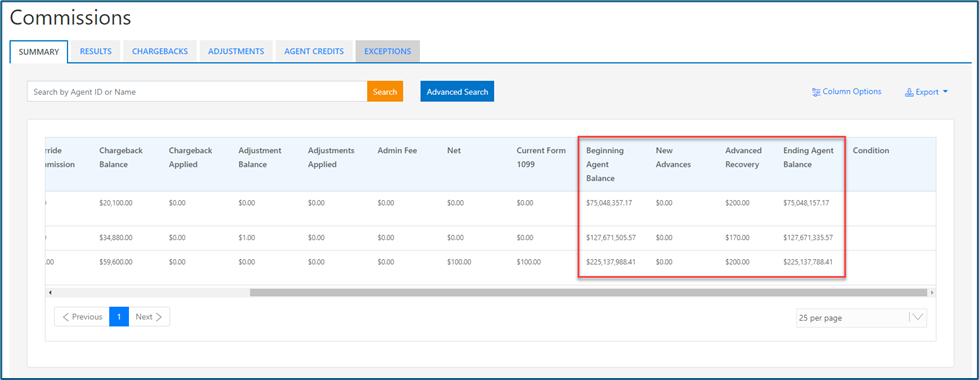
Task: Click ending balance $127,671,335.57
Action: tap(808, 238)
